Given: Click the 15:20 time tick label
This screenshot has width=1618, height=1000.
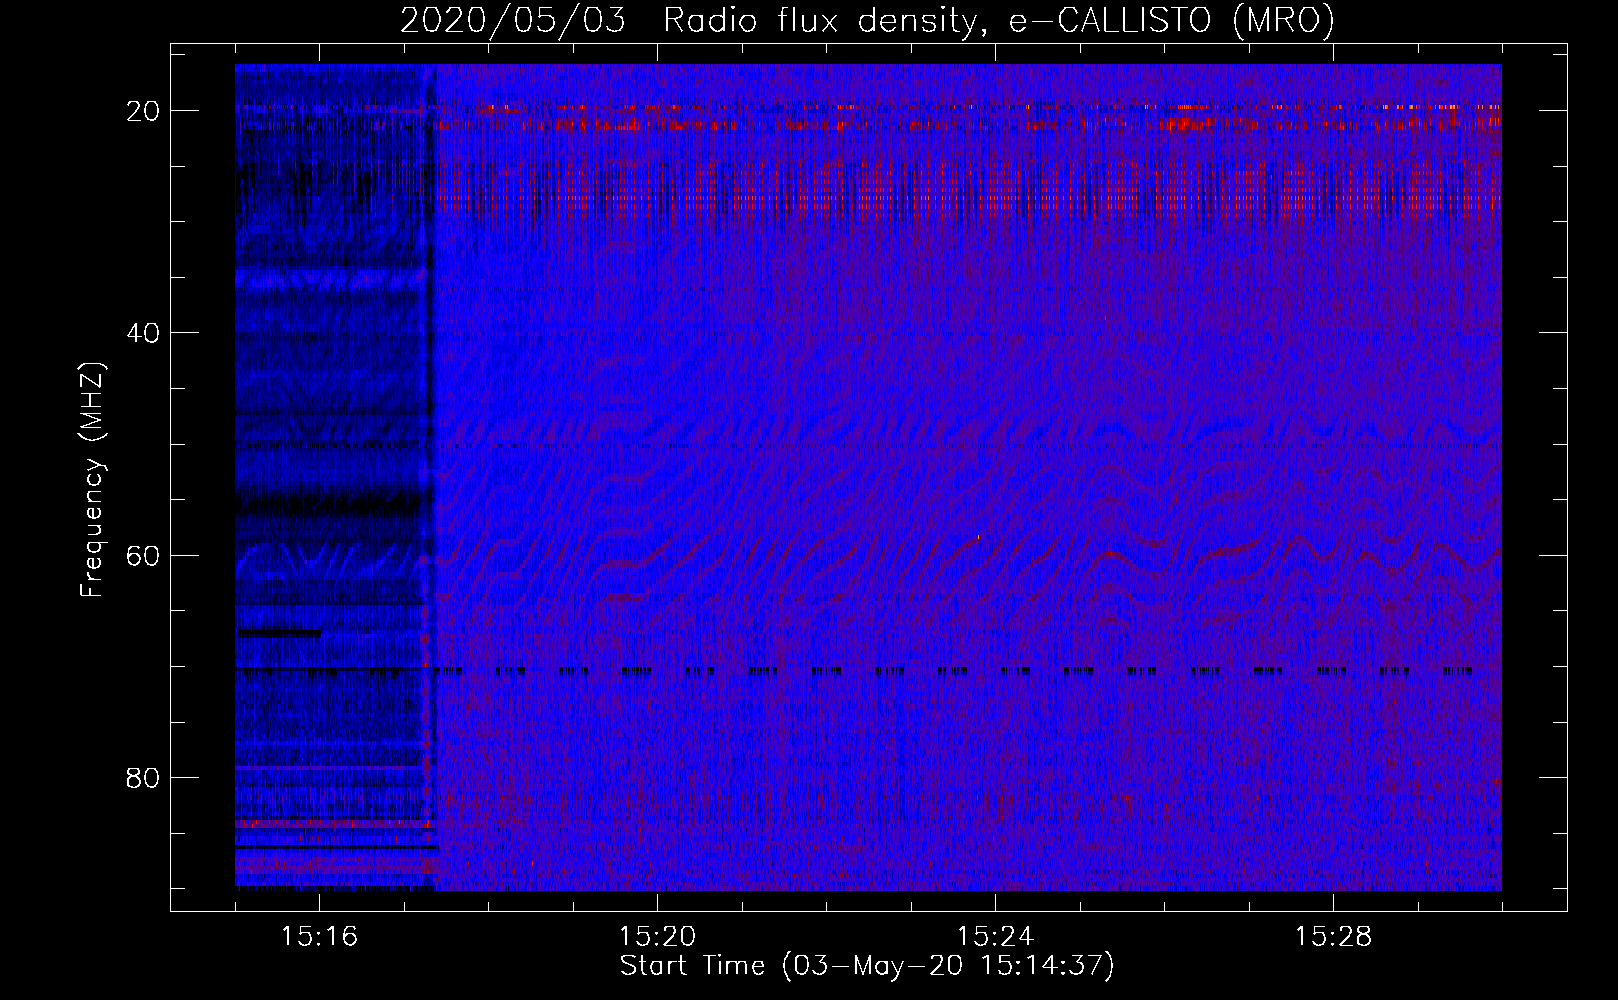Looking at the screenshot, I should 657,937.
